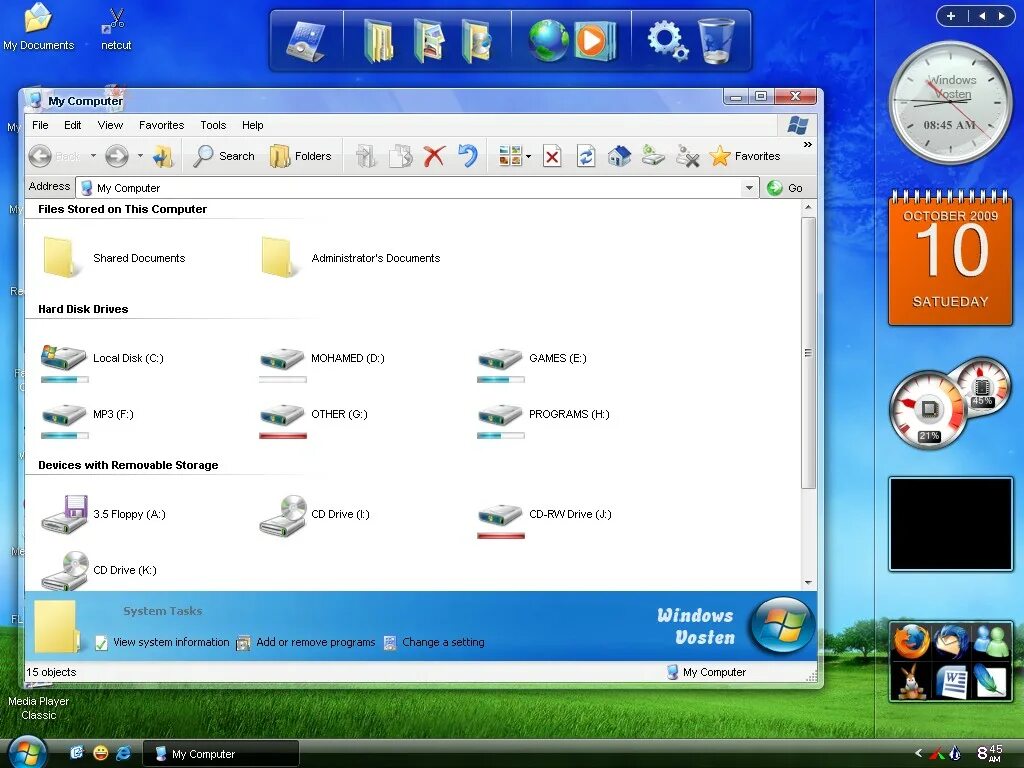Open My Documents from the desktop

[x=37, y=25]
